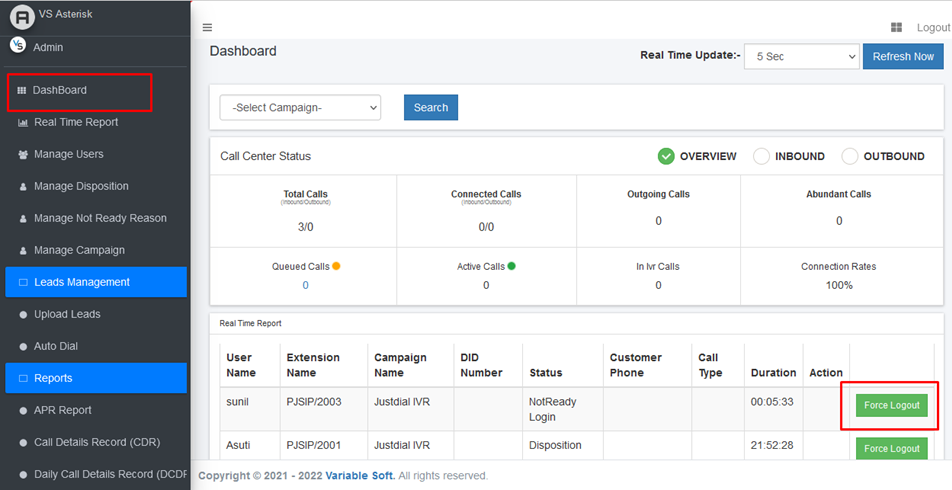This screenshot has height=490, width=952.
Task: Select the OVERVIEW radio option
Action: click(666, 156)
